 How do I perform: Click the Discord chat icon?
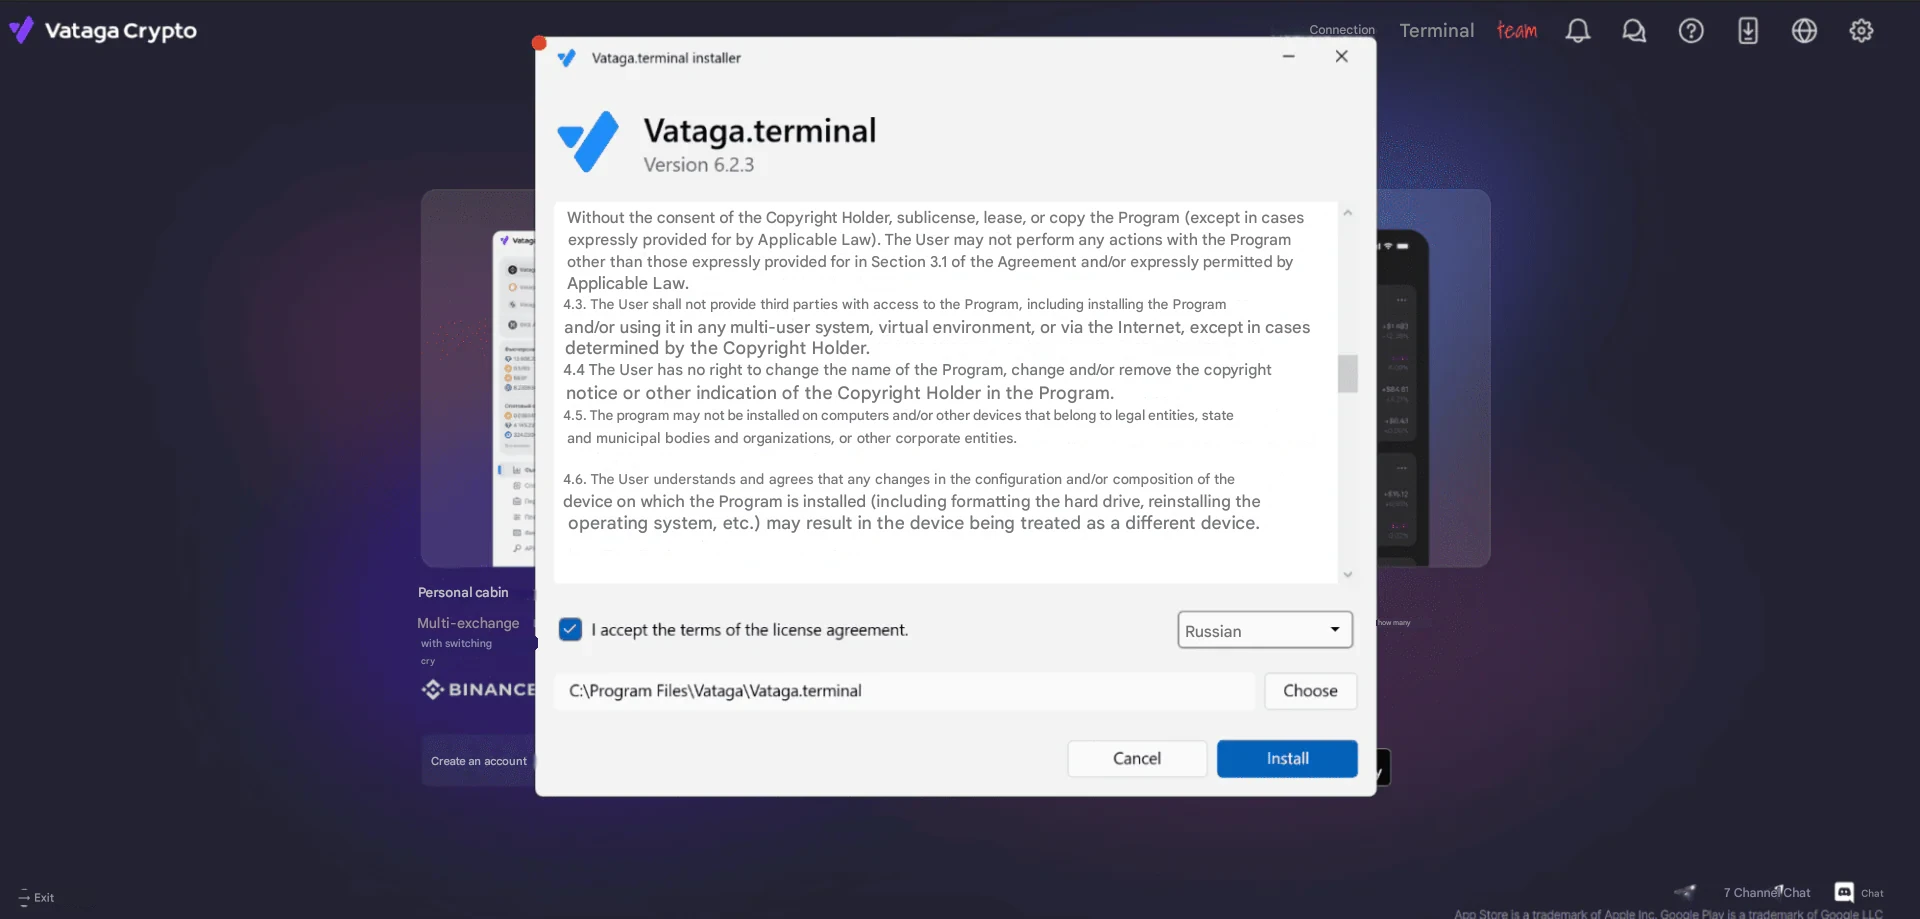[x=1845, y=892]
